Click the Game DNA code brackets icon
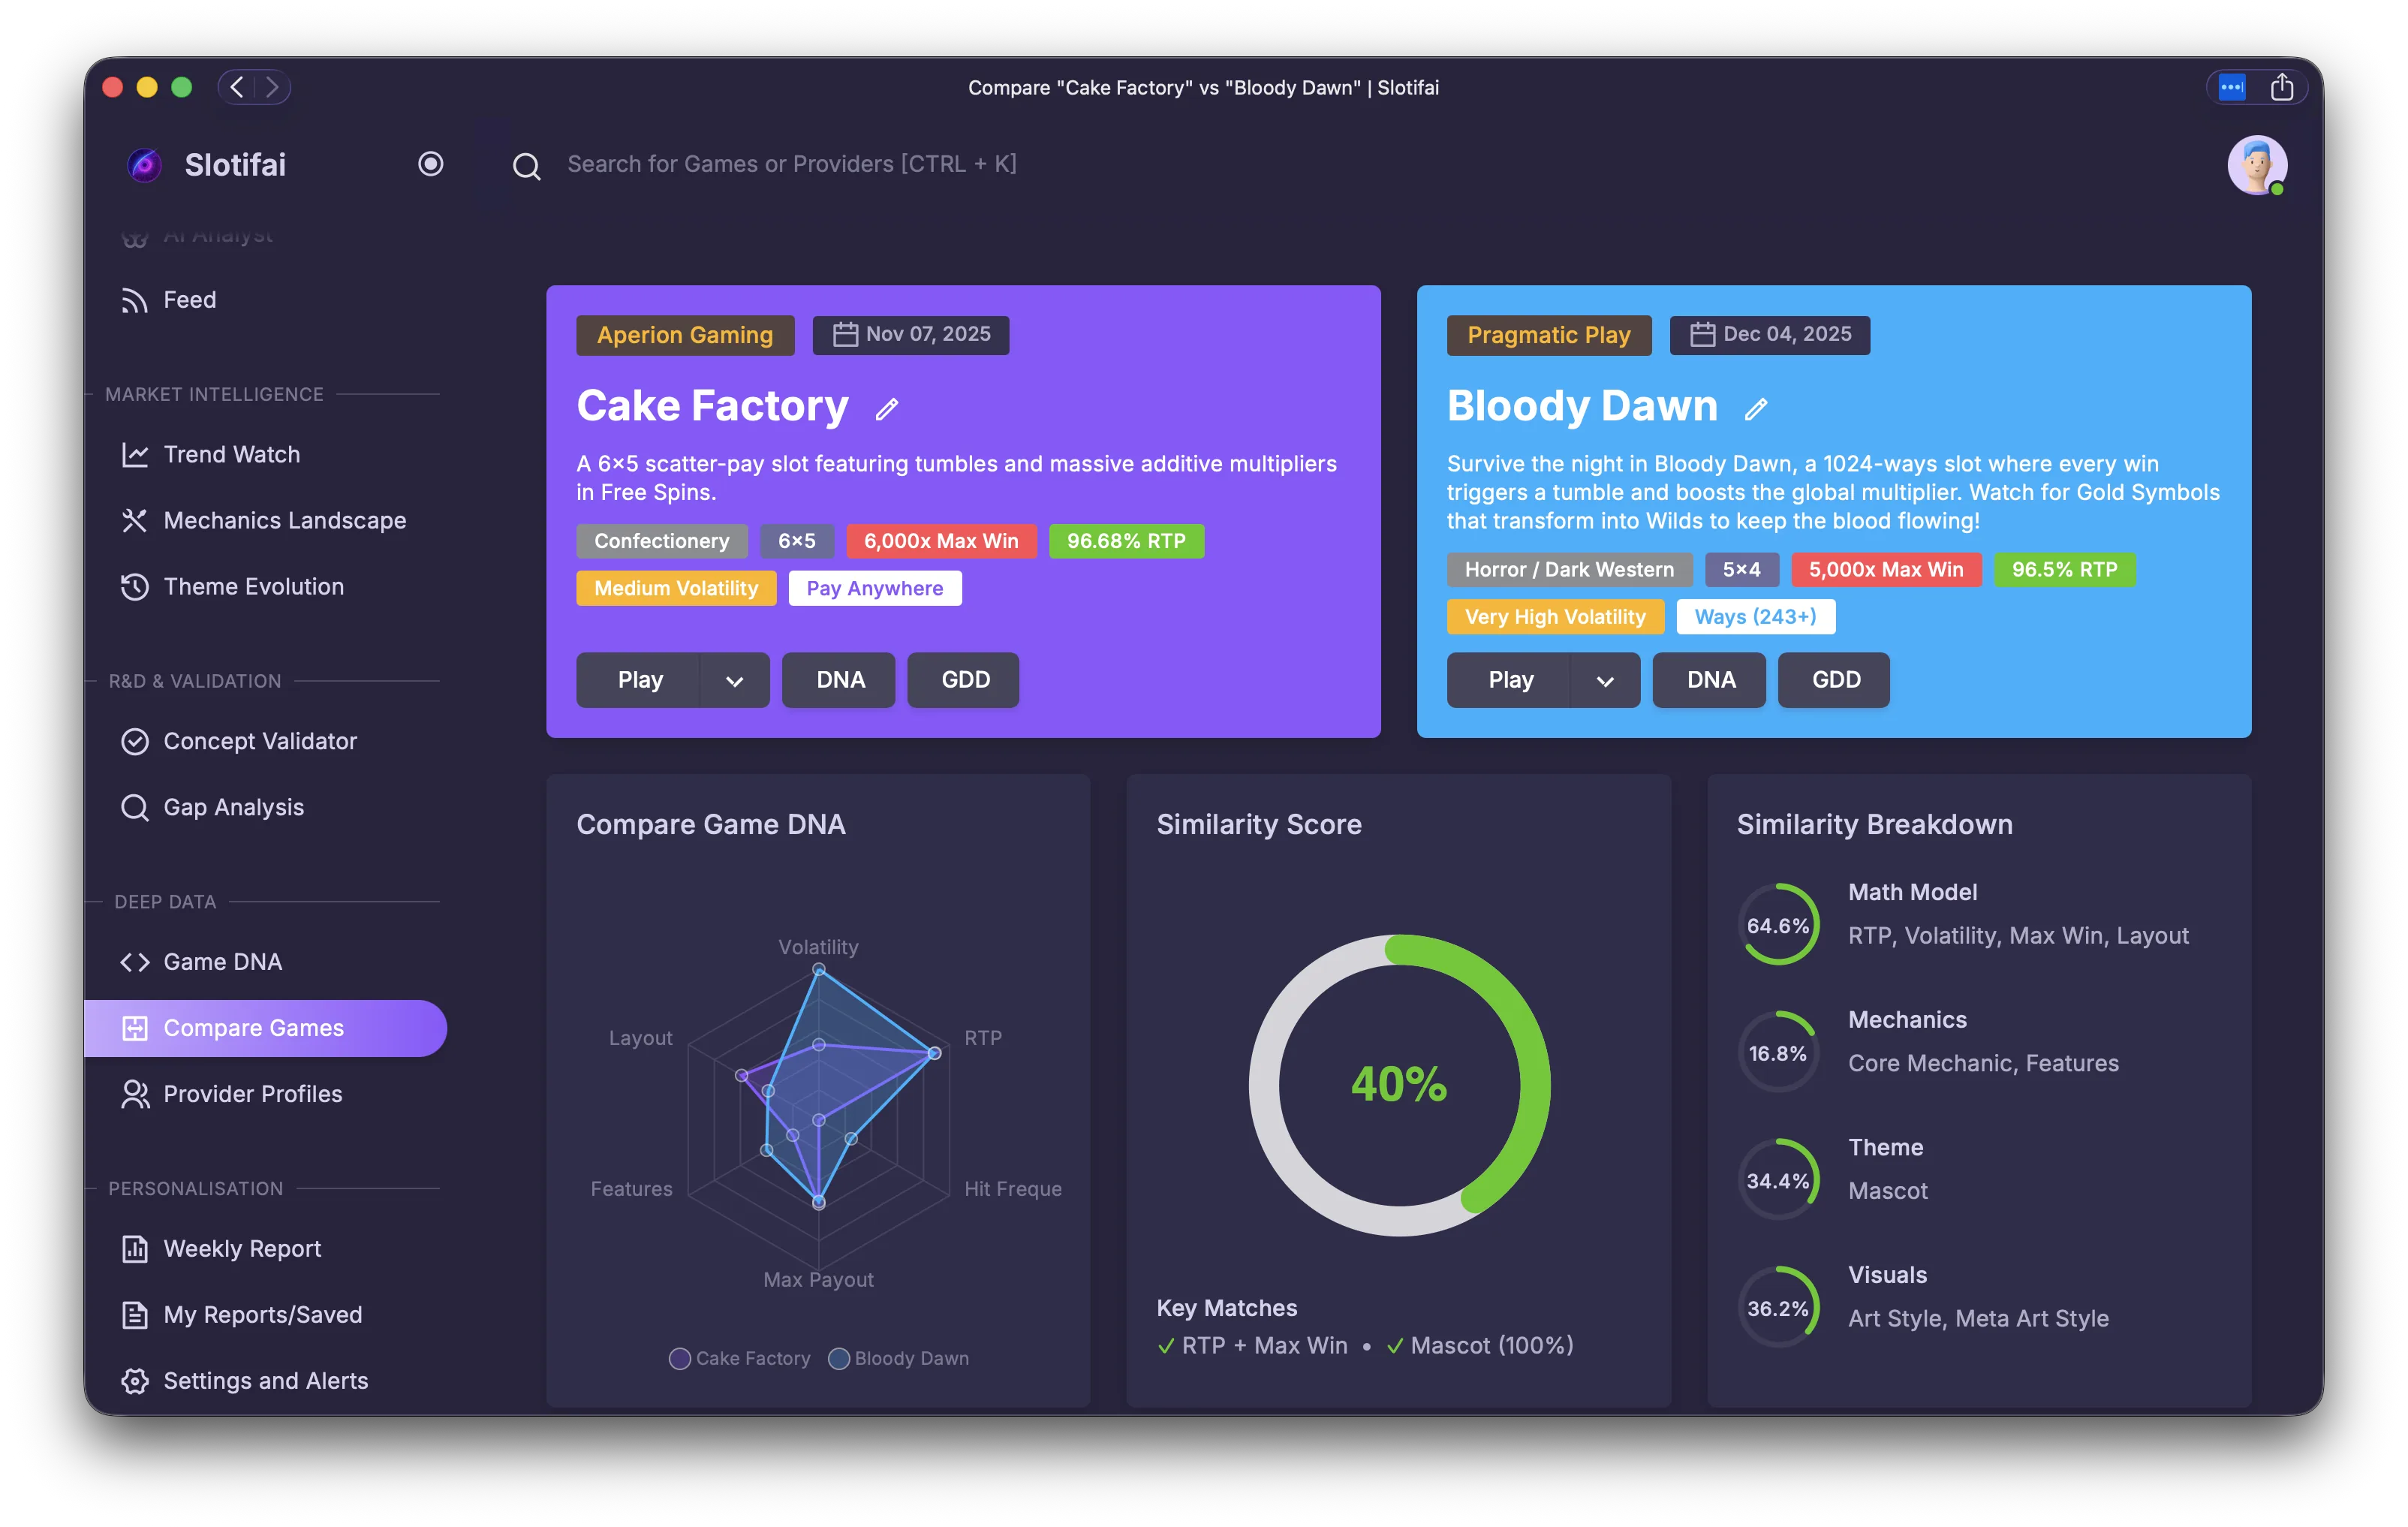Image resolution: width=2408 pixels, height=1527 pixels. (x=134, y=962)
